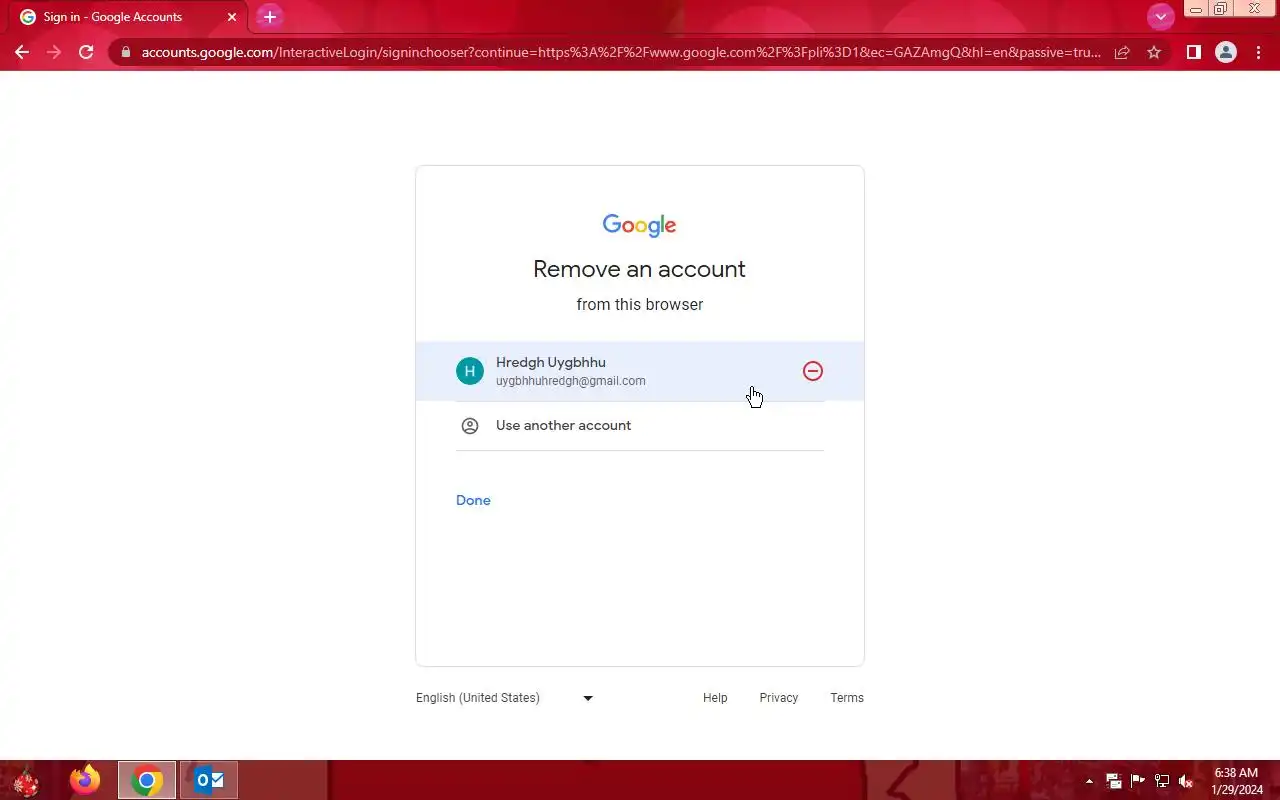The image size is (1280, 800).
Task: Click the Done link
Action: 473,500
